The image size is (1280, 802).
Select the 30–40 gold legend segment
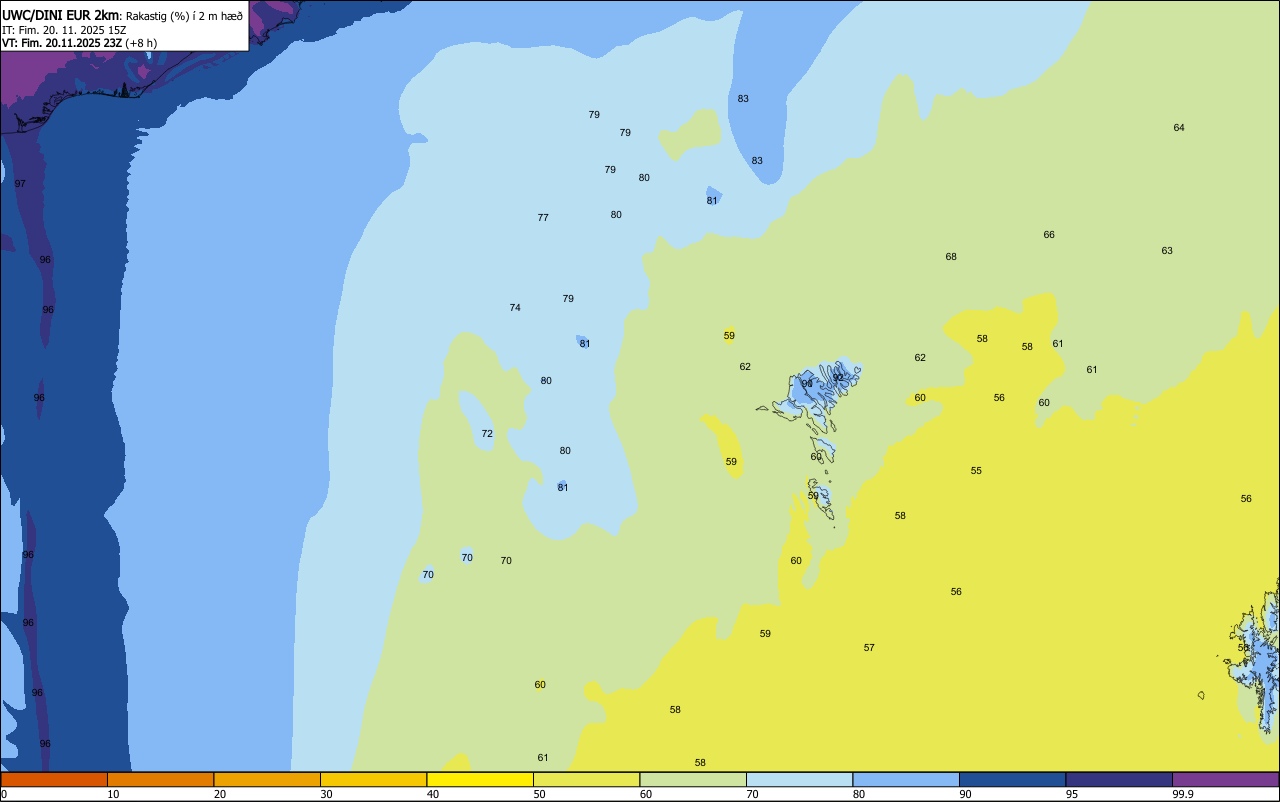(x=373, y=779)
